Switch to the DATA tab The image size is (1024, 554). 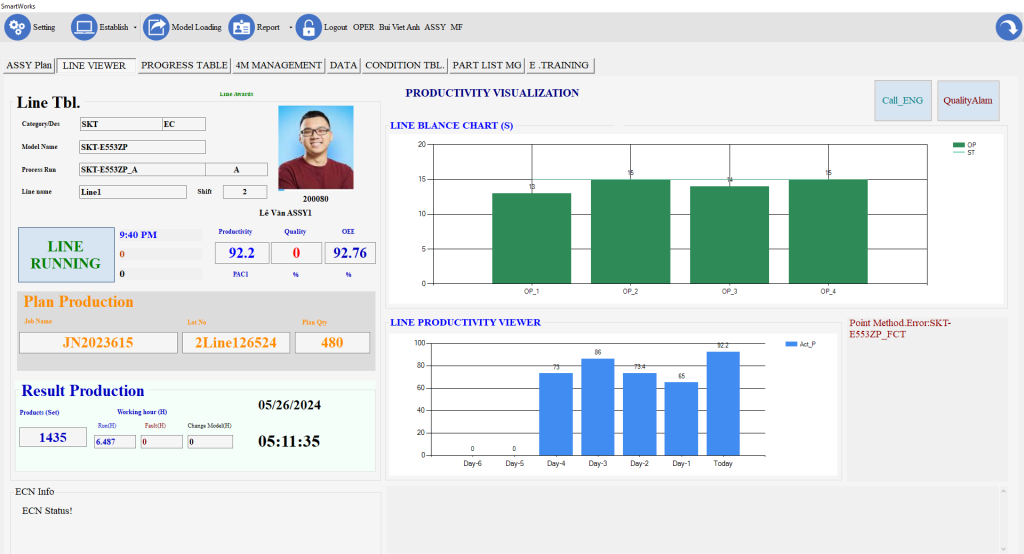(x=343, y=65)
